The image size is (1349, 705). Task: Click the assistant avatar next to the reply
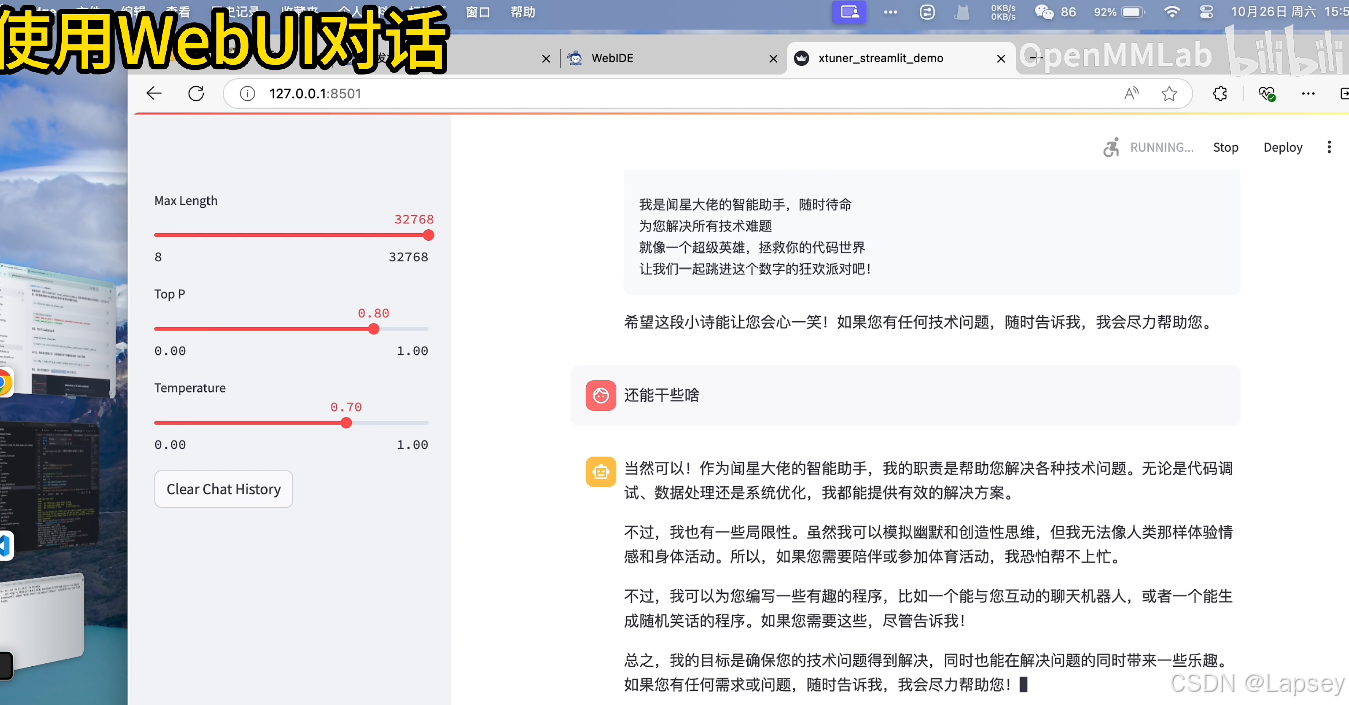600,471
